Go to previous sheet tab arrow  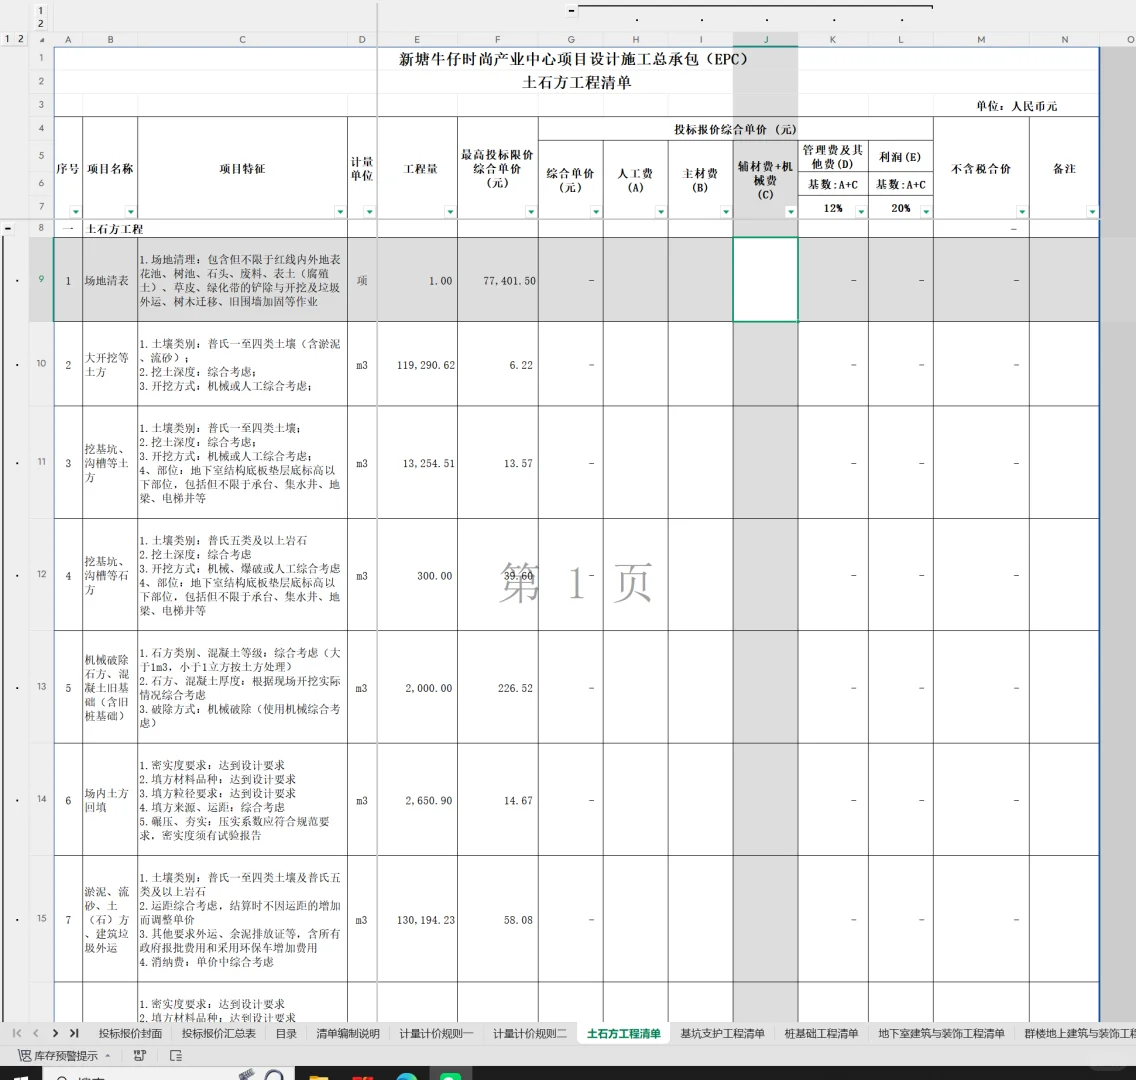click(36, 1033)
